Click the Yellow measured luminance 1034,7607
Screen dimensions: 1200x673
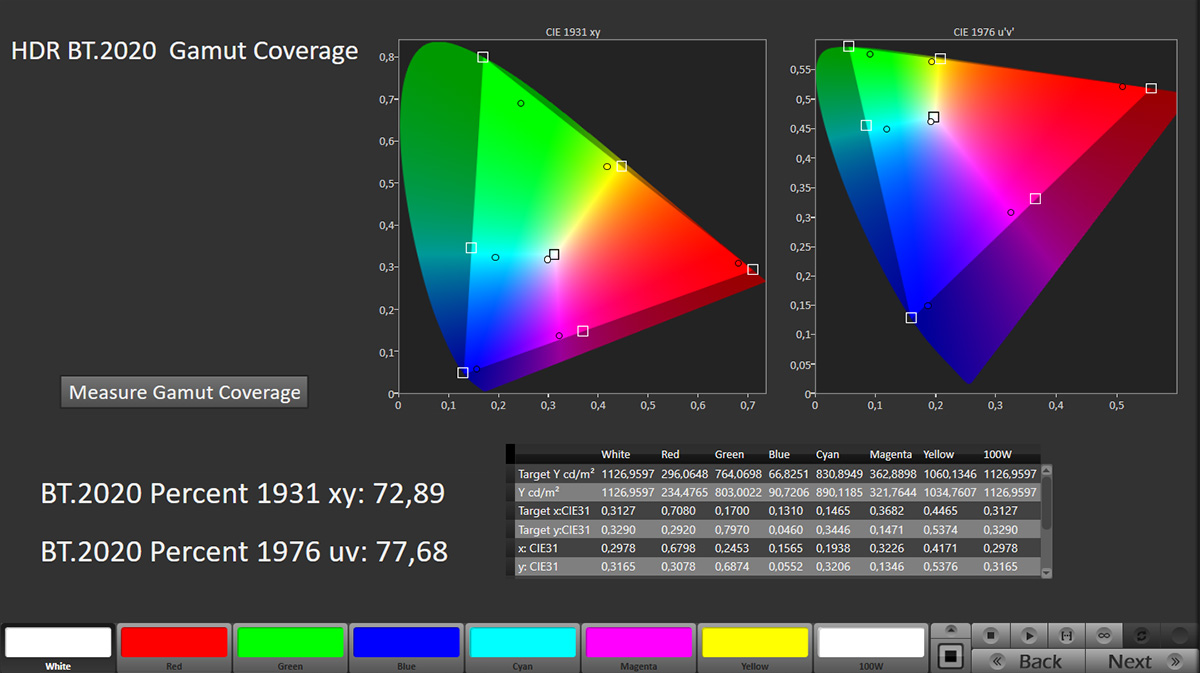949,492
